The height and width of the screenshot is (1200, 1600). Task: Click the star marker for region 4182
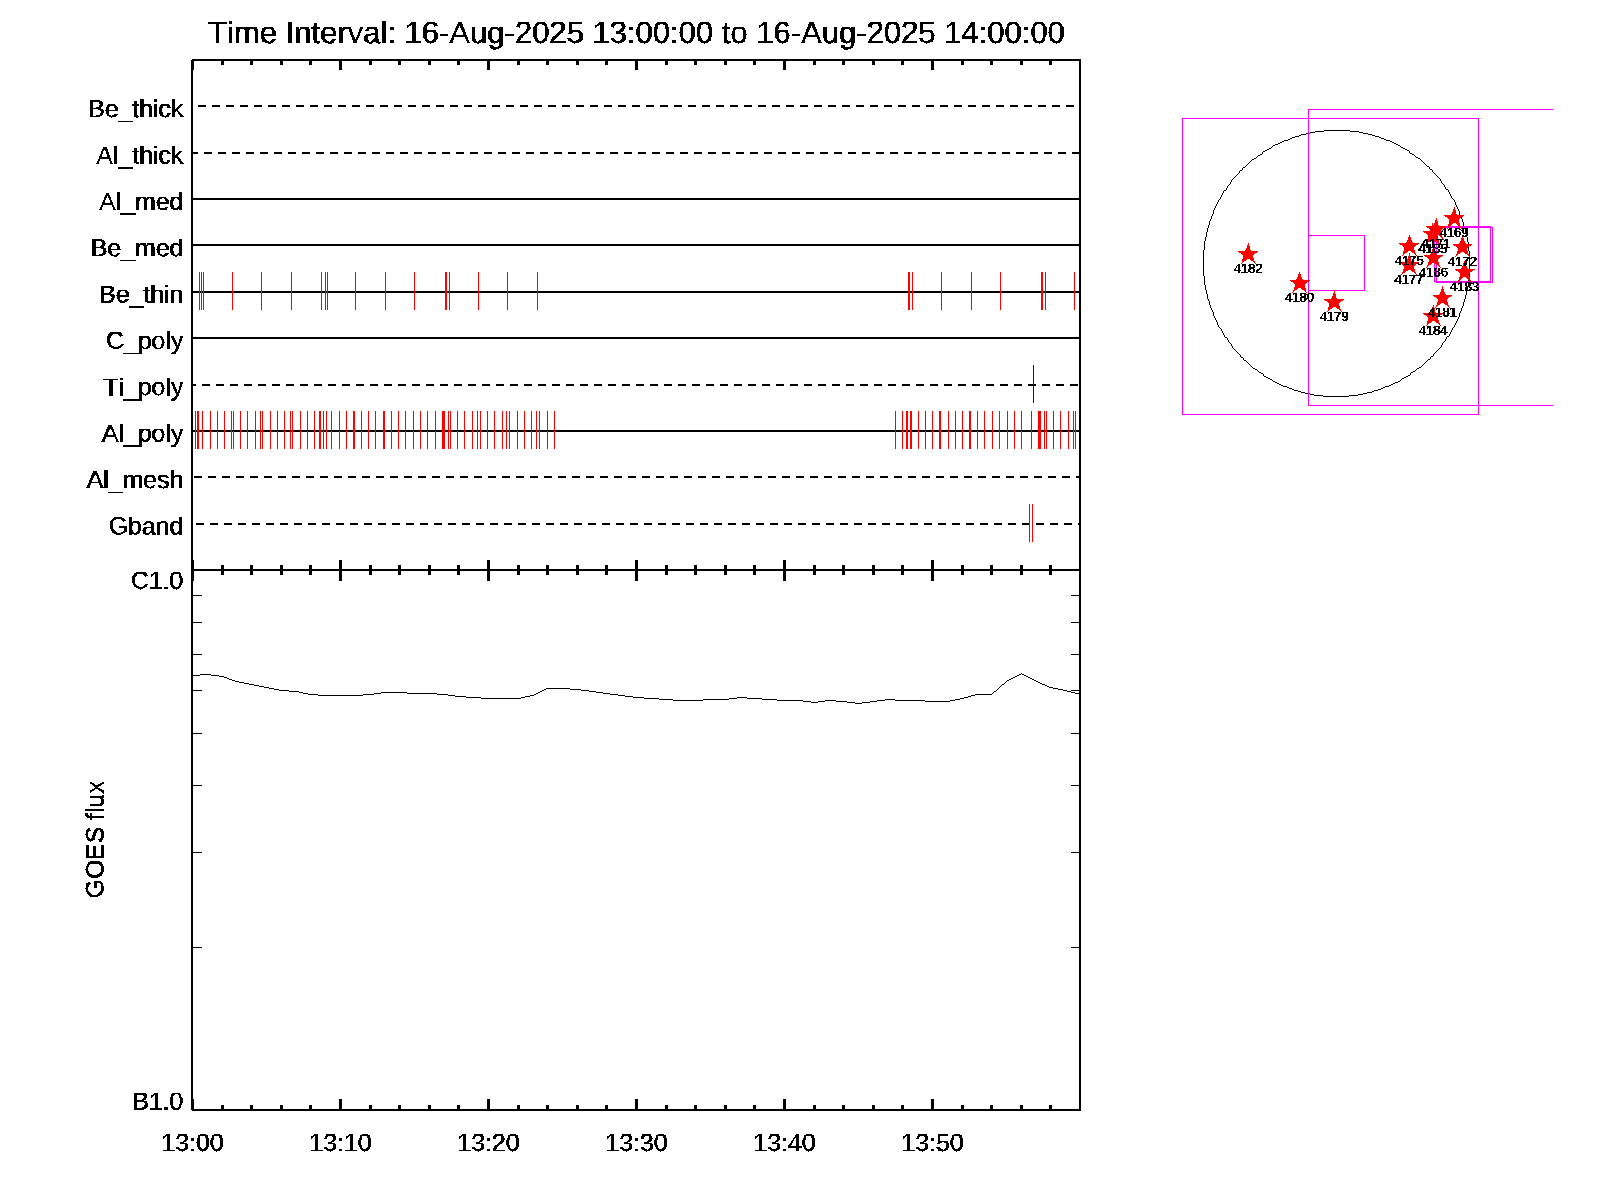1247,254
